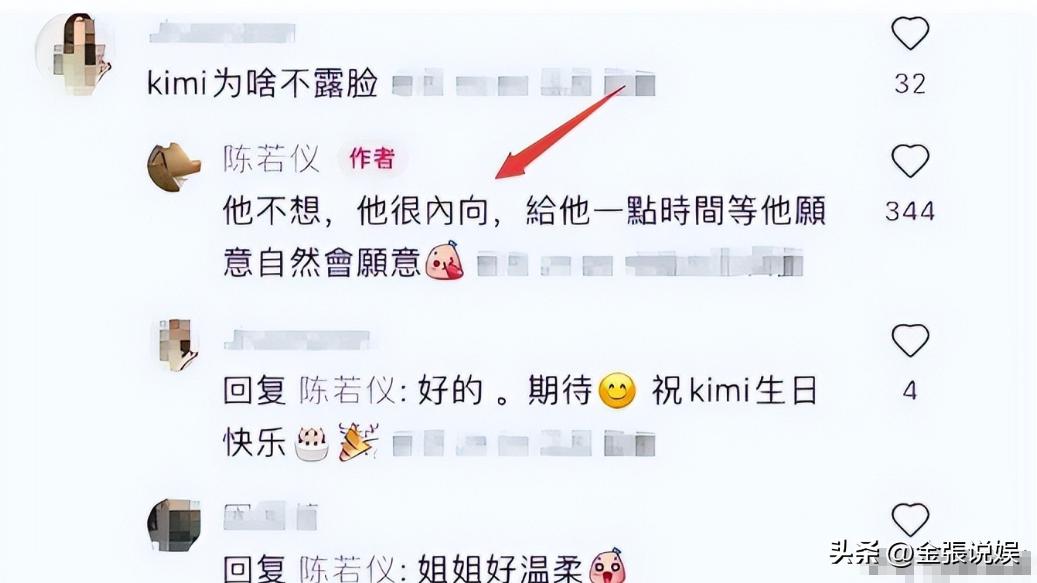
Task: Click the pink face emoji after 願意
Action: click(x=444, y=260)
